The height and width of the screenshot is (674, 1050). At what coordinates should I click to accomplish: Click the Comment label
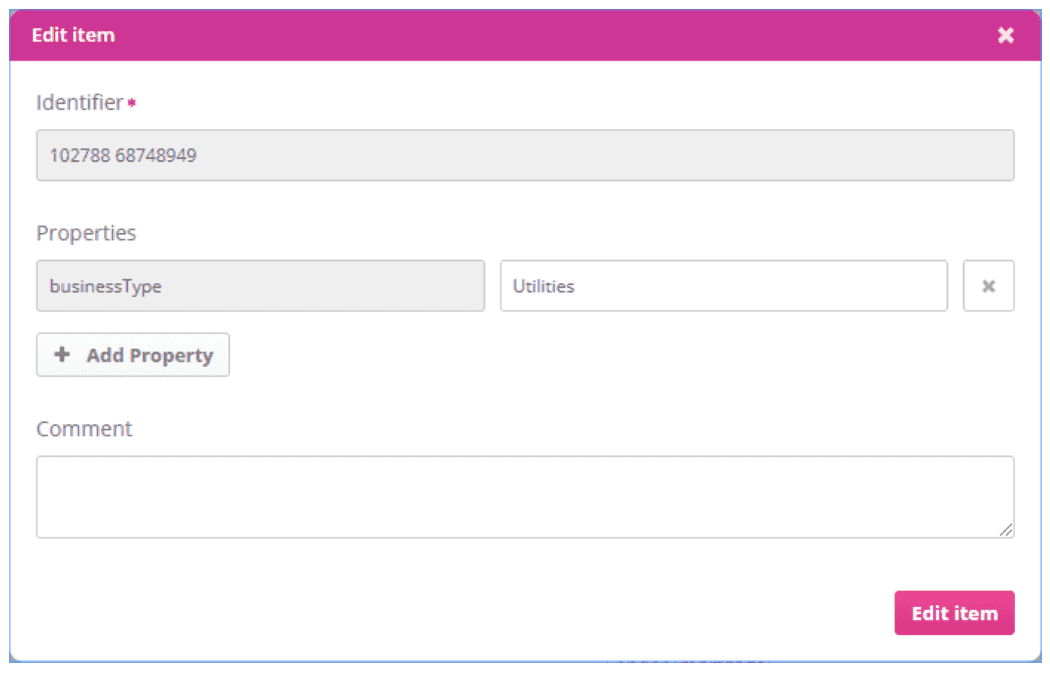coord(84,428)
